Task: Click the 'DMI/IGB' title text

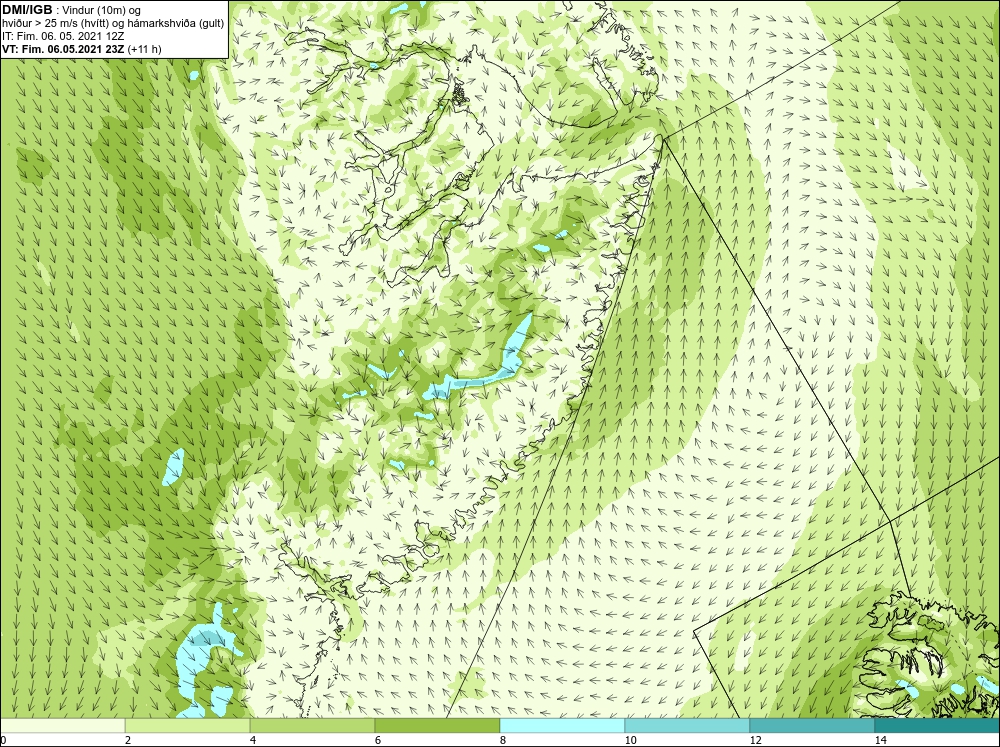Action: coord(27,10)
